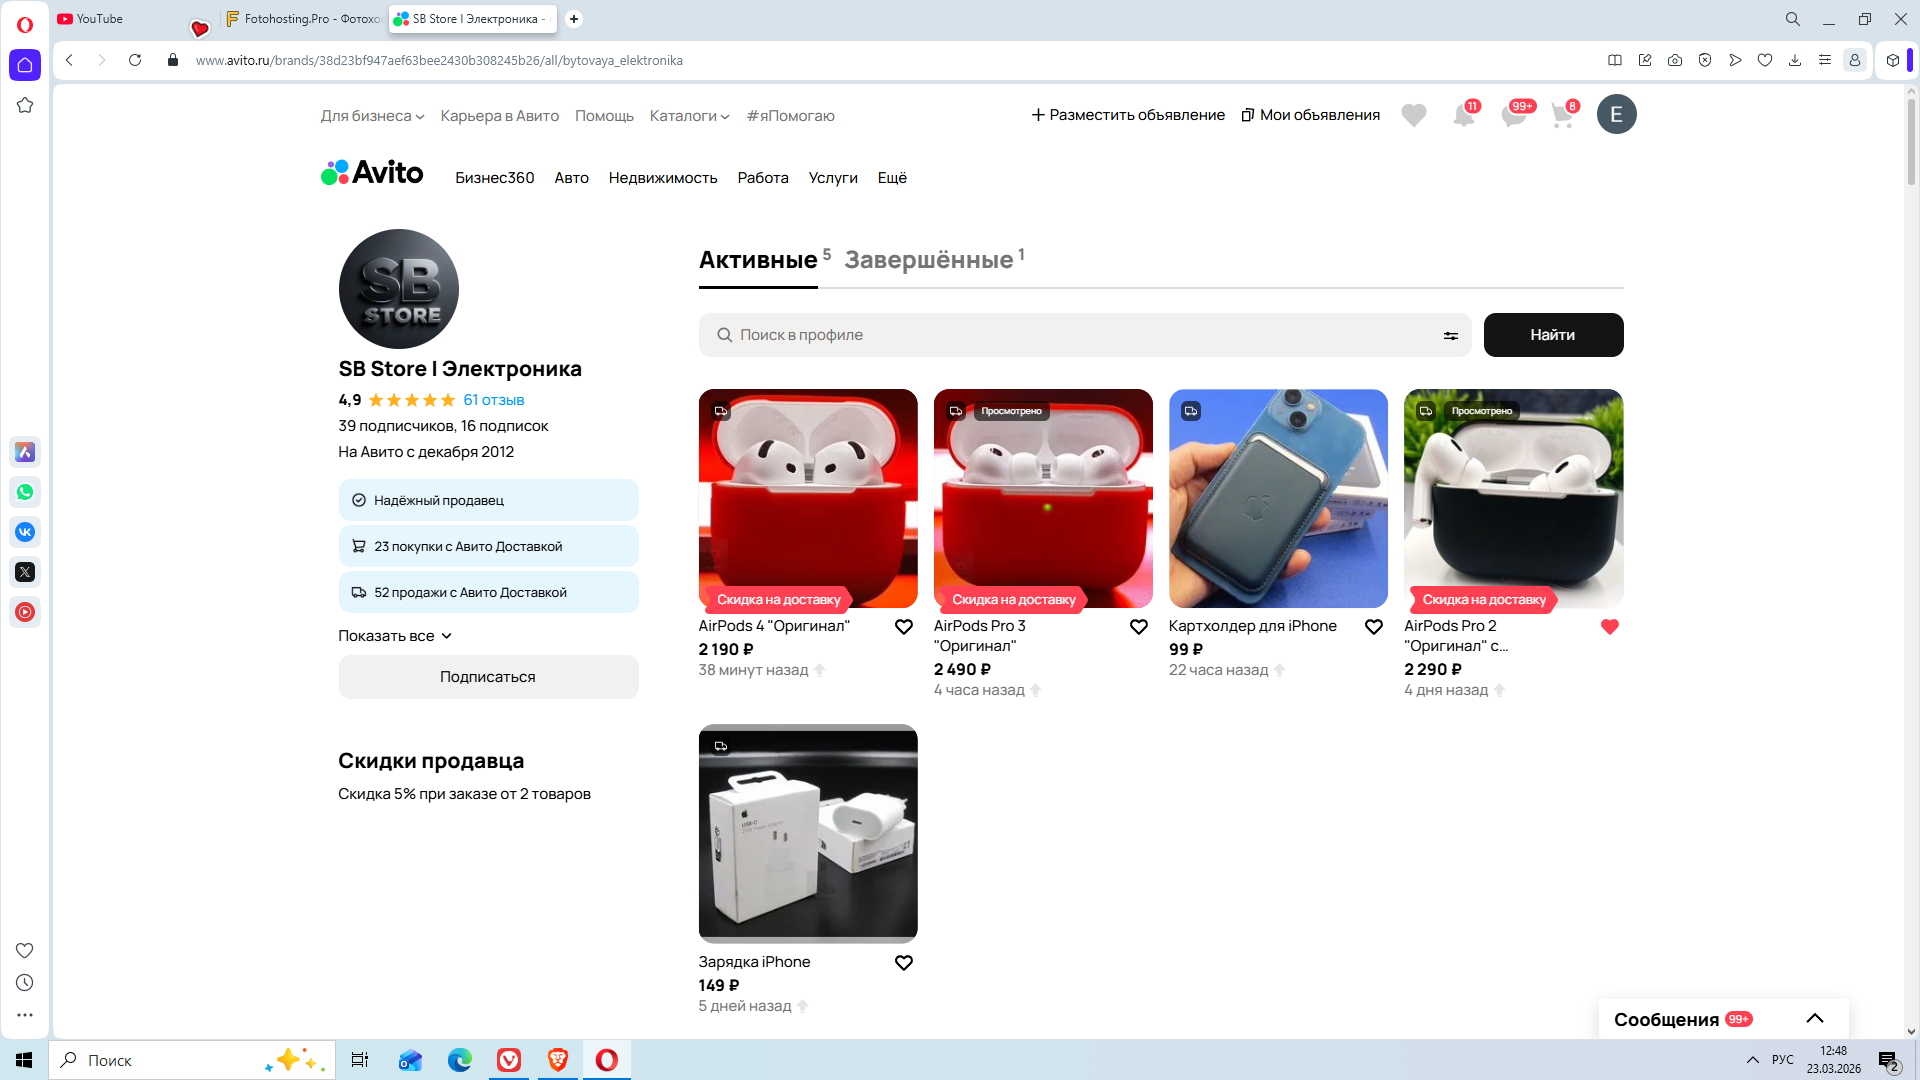
Task: Open VK in the Opera sidebar
Action: tap(25, 532)
